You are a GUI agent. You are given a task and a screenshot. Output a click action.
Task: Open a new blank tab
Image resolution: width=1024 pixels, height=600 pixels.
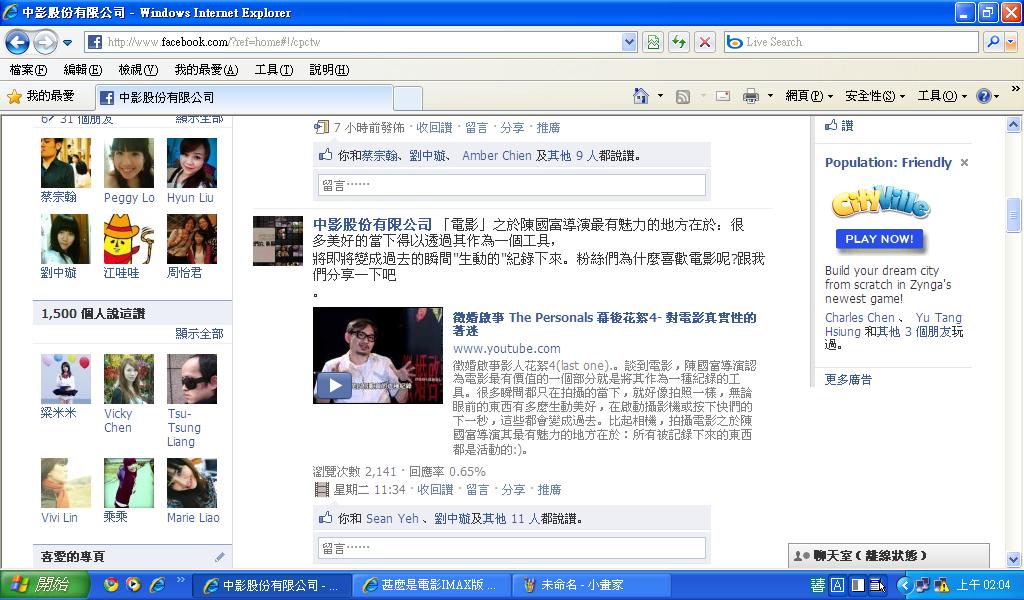(x=408, y=98)
